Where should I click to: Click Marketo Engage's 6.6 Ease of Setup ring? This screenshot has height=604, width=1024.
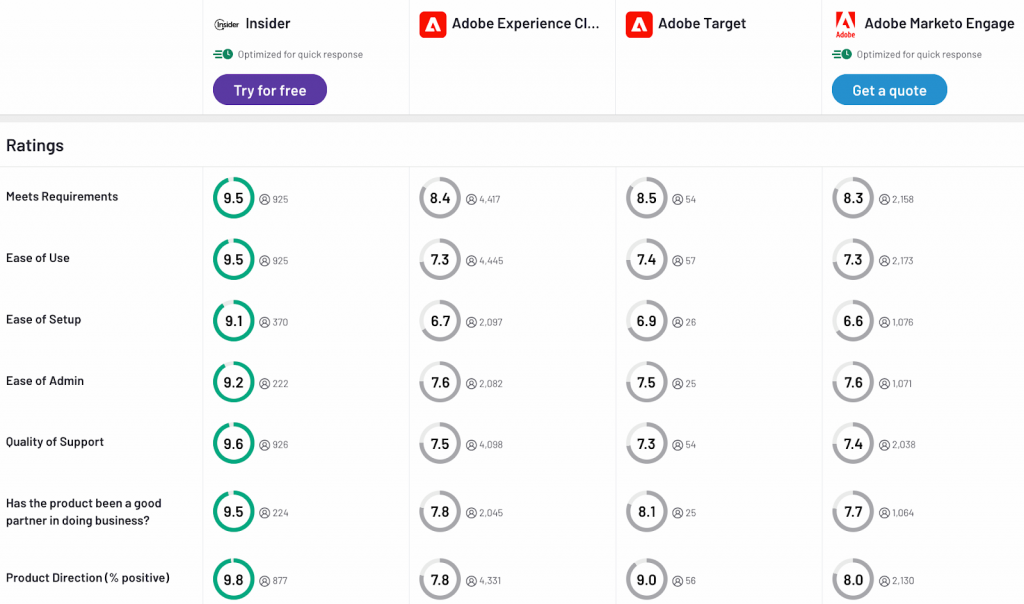853,321
